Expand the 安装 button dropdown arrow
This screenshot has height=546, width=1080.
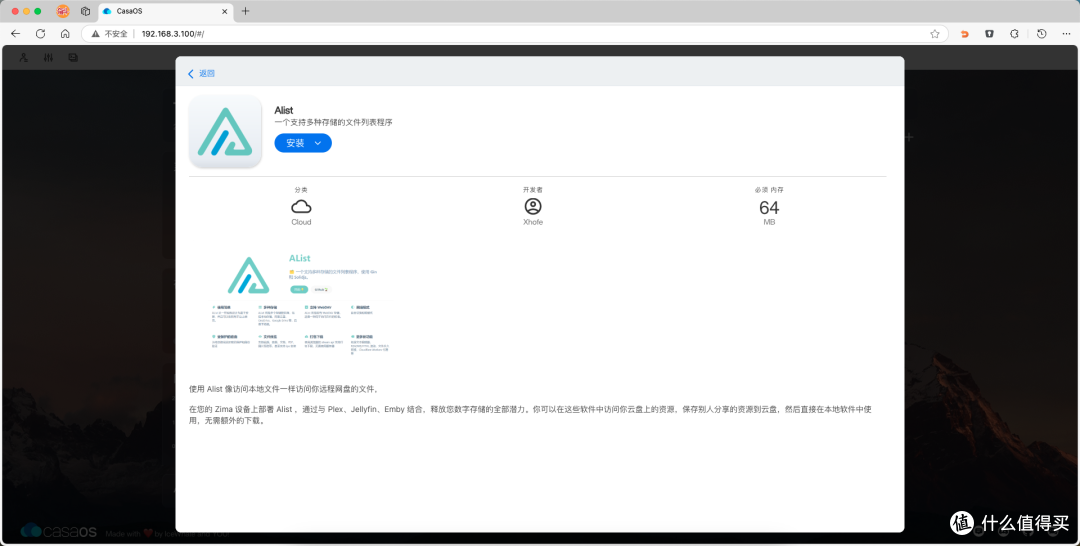tap(318, 143)
